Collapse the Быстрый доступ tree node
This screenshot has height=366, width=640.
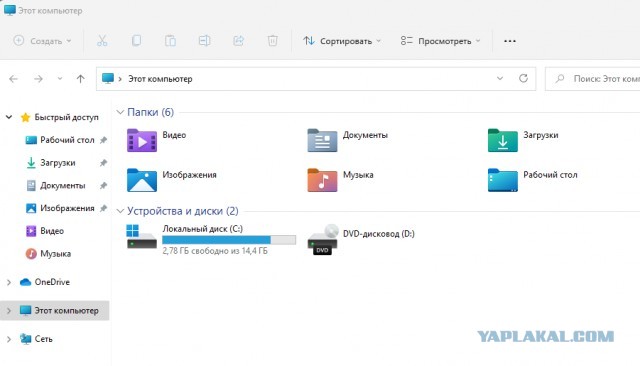coord(9,118)
